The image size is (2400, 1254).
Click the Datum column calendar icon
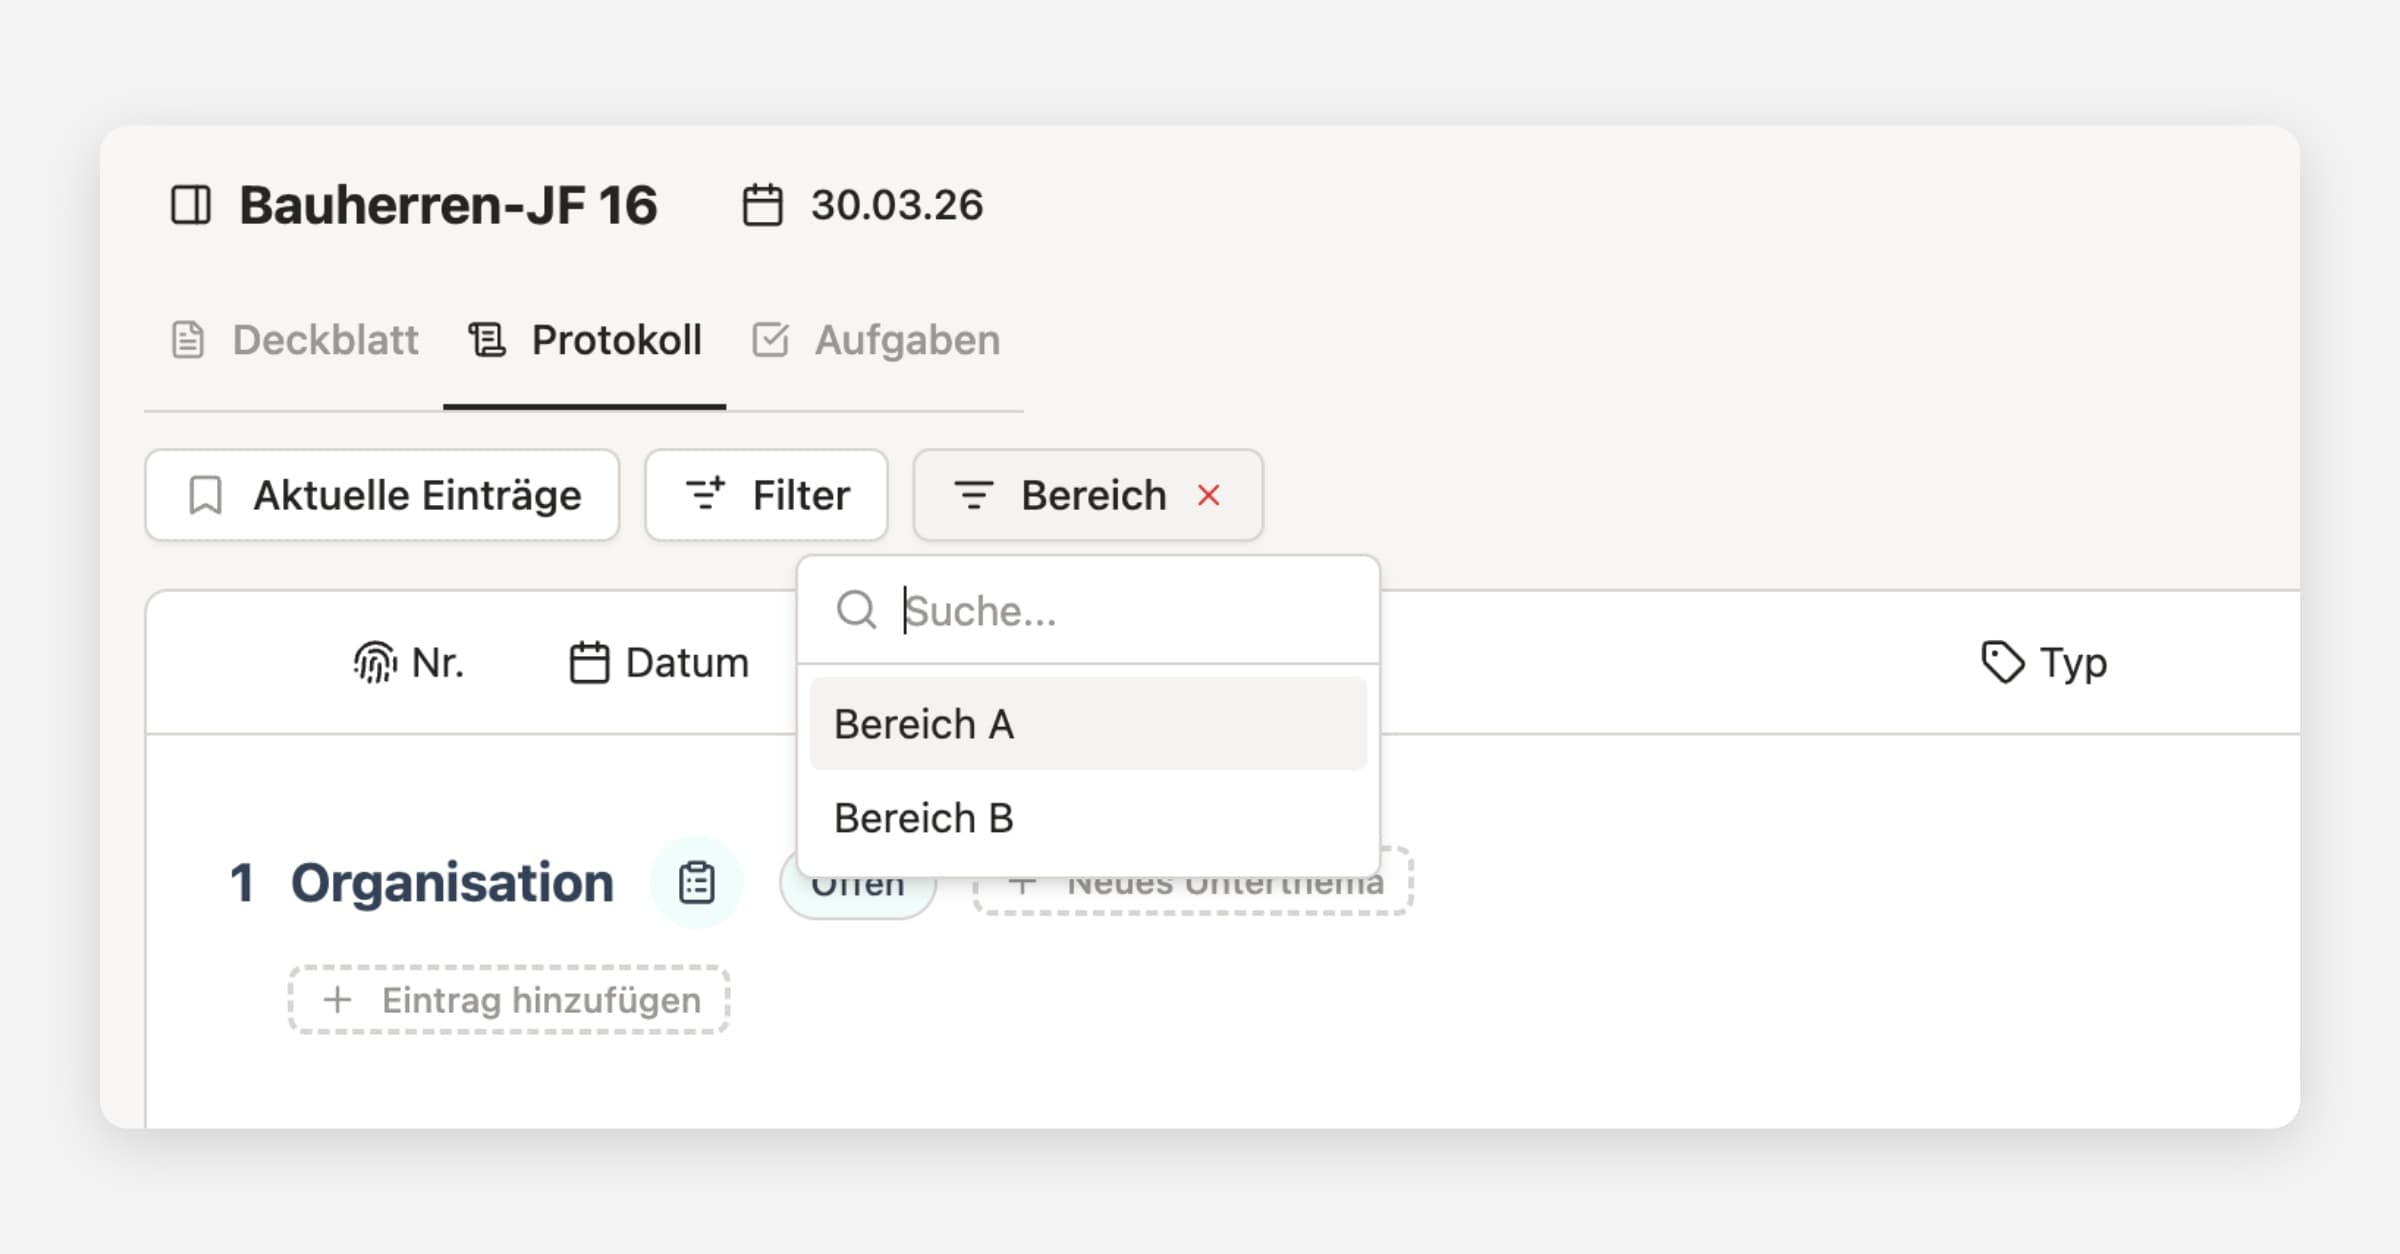[589, 662]
